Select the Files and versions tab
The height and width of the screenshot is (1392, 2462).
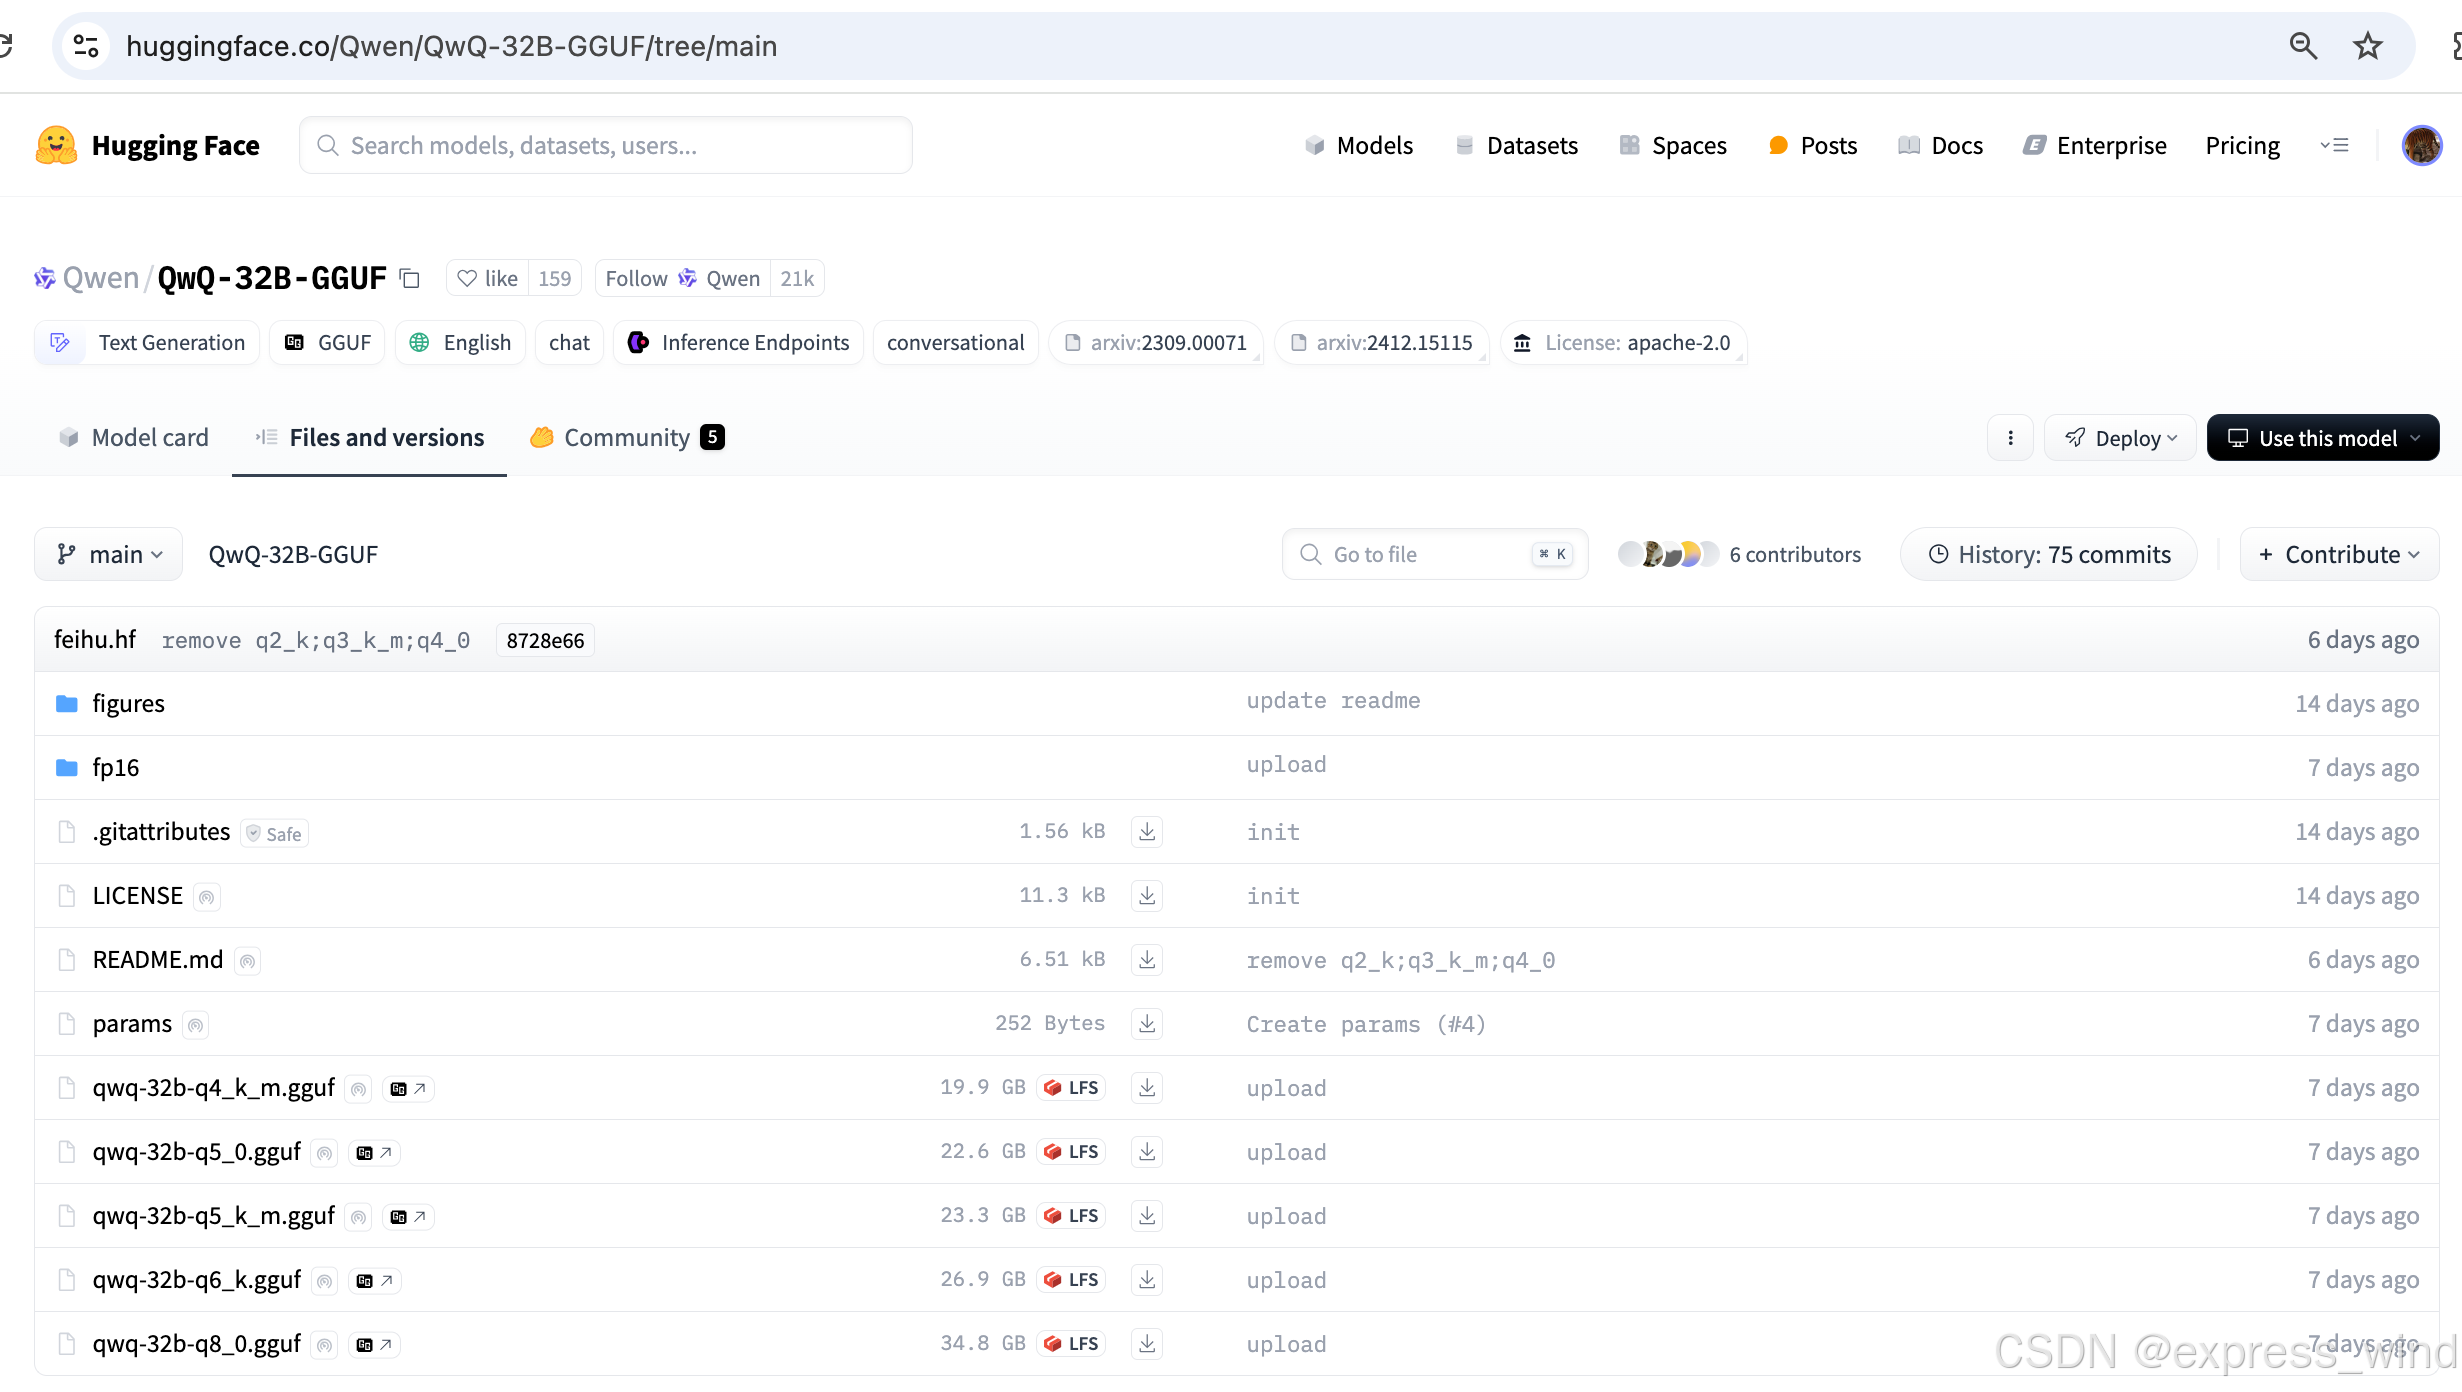(x=369, y=438)
